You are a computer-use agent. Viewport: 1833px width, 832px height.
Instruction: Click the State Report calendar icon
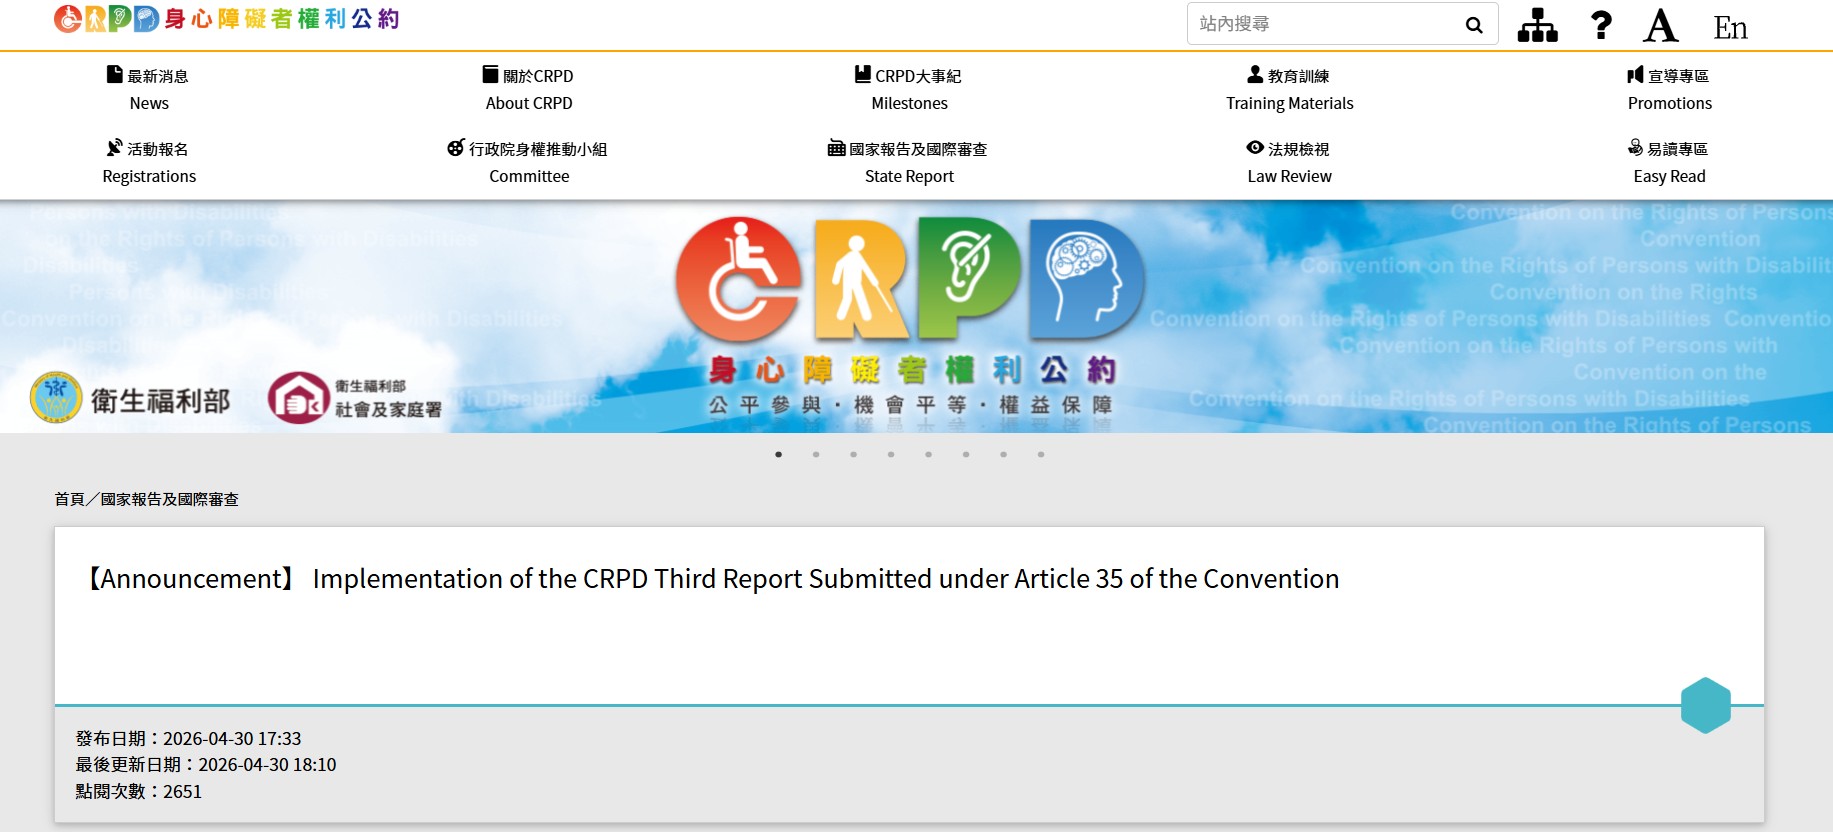(x=836, y=147)
